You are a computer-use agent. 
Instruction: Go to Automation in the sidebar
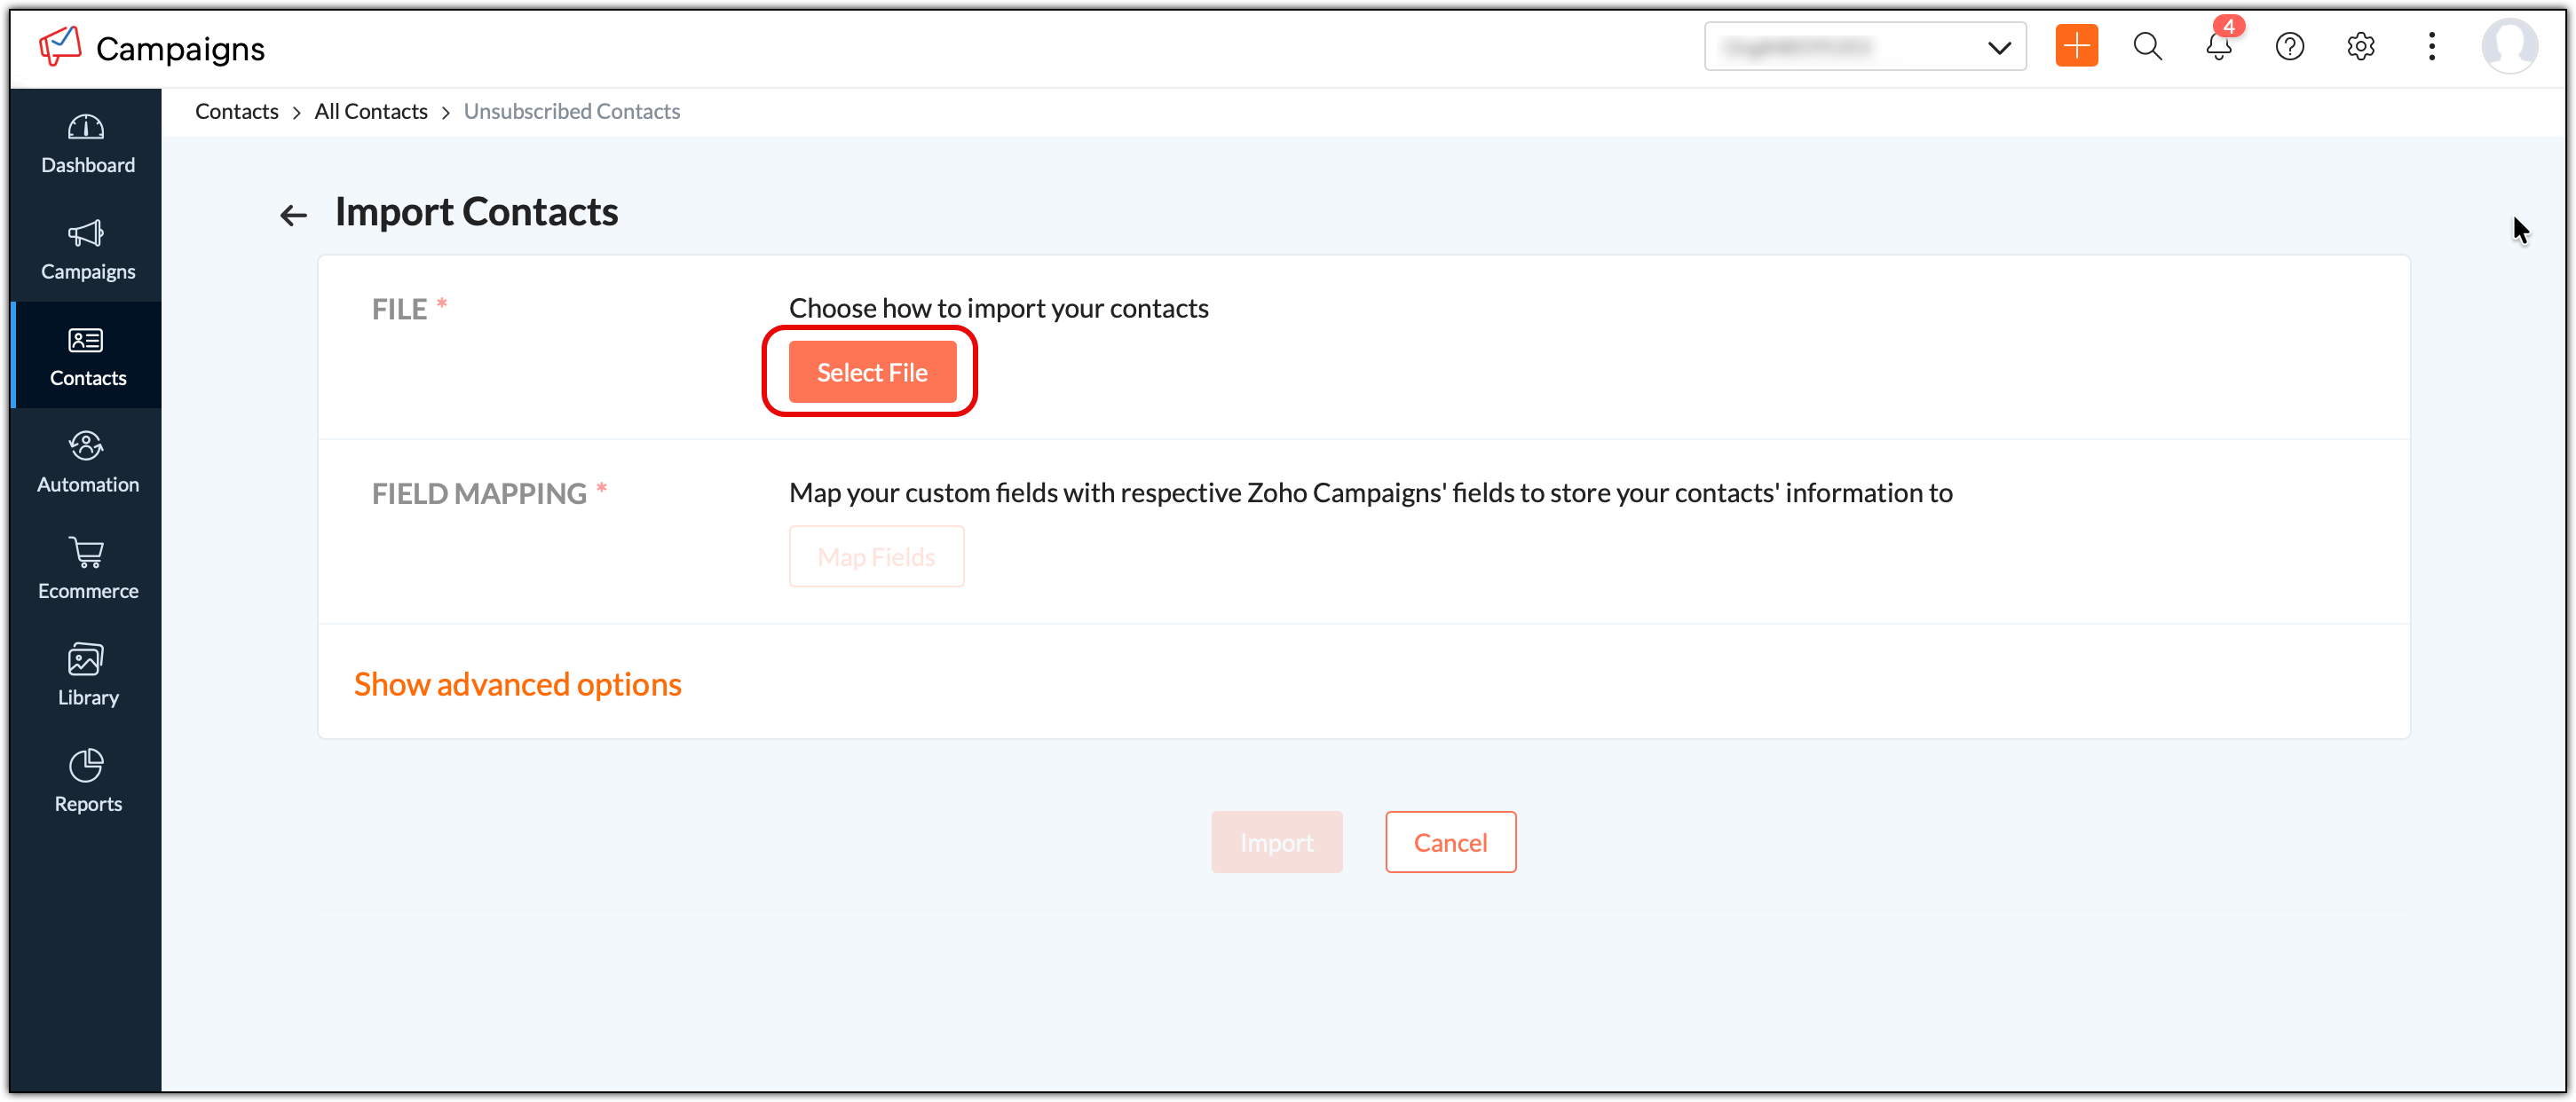pyautogui.click(x=87, y=463)
